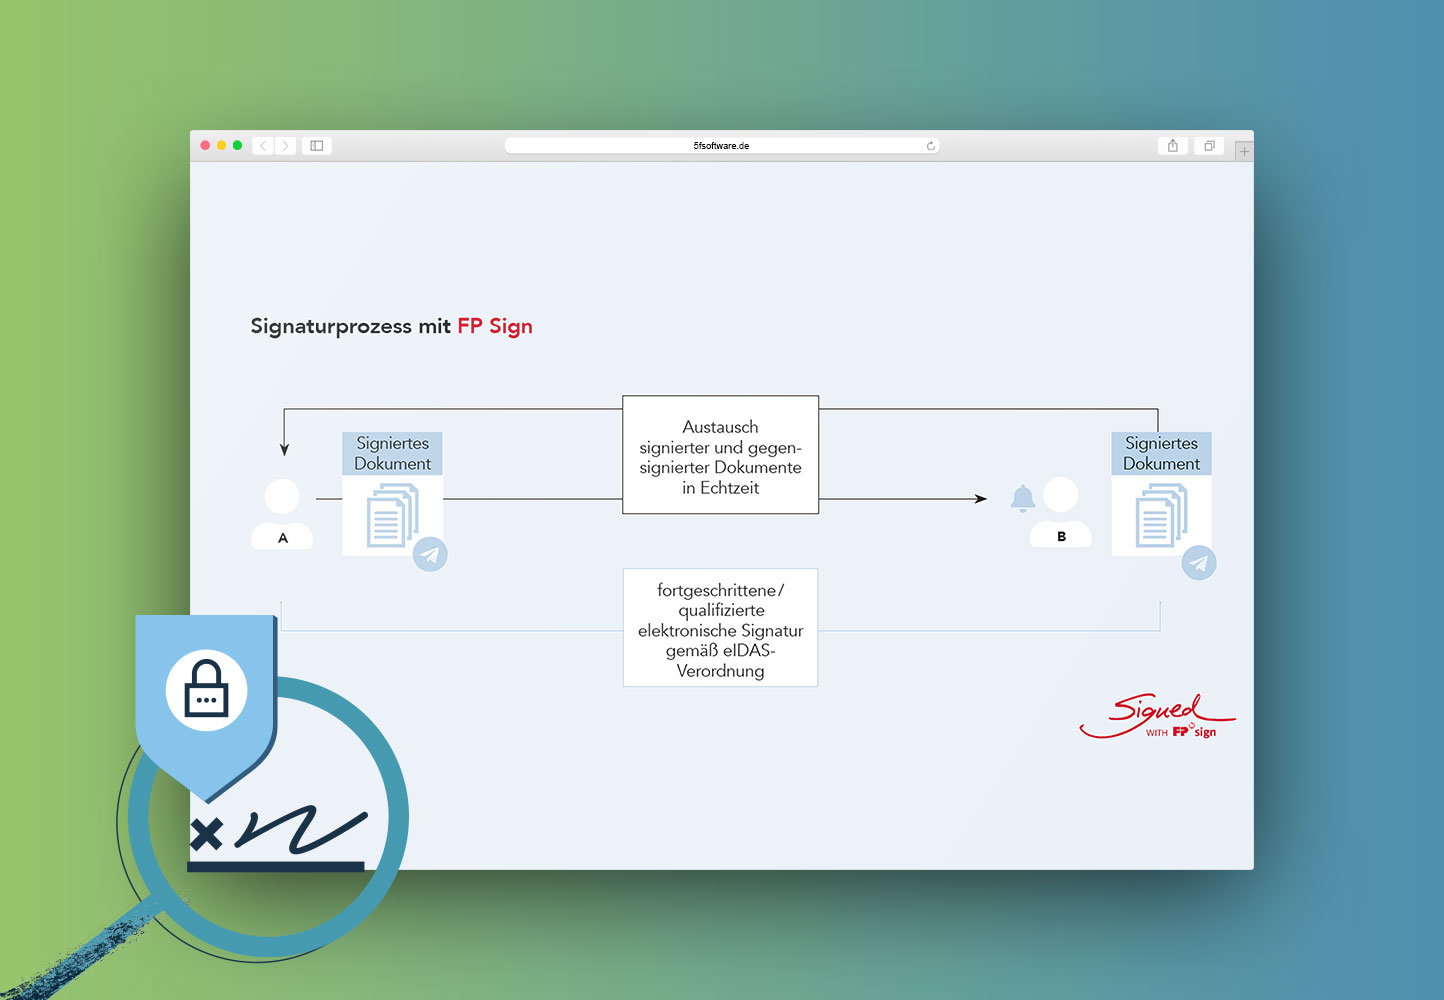Maximize the window with green button
The height and width of the screenshot is (1000, 1444).
point(237,146)
